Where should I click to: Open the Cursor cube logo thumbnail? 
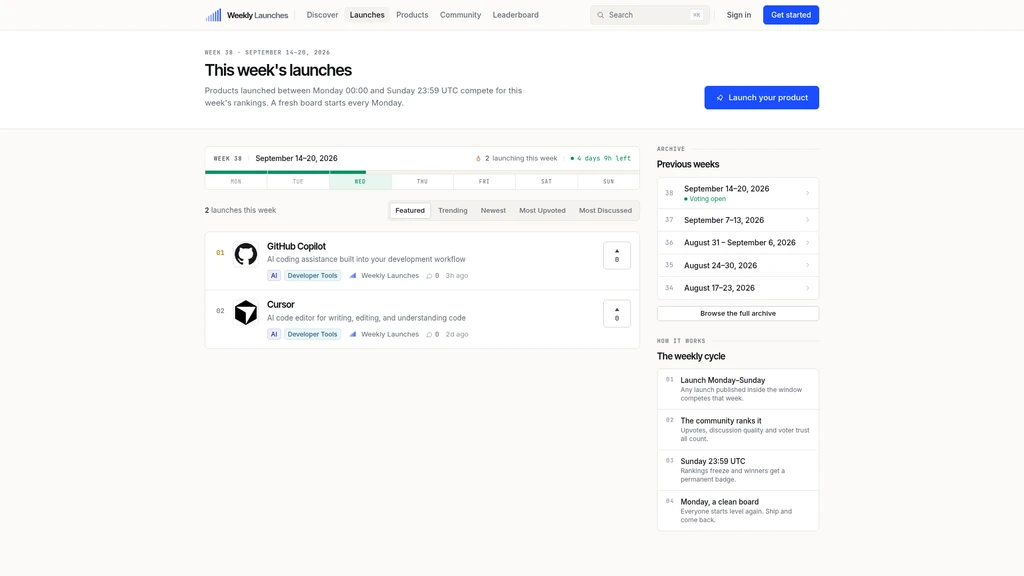pos(246,312)
